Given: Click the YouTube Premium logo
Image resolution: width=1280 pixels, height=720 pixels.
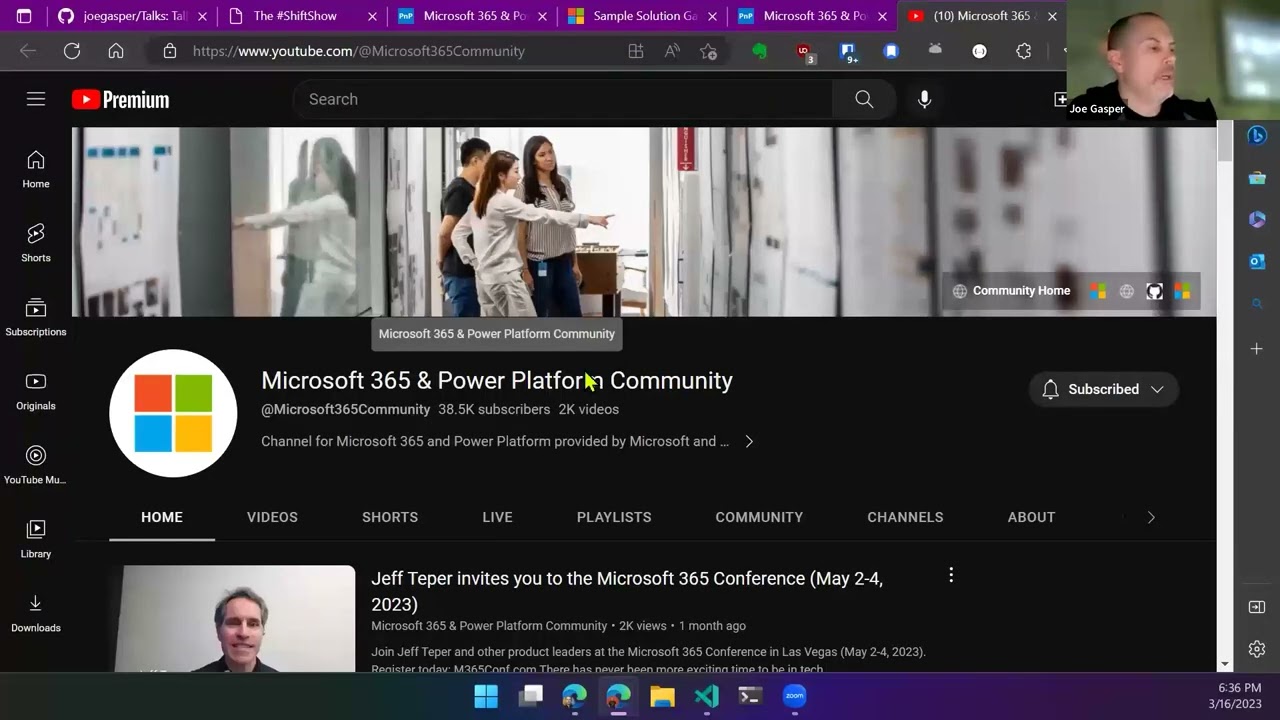Looking at the screenshot, I should click(120, 100).
